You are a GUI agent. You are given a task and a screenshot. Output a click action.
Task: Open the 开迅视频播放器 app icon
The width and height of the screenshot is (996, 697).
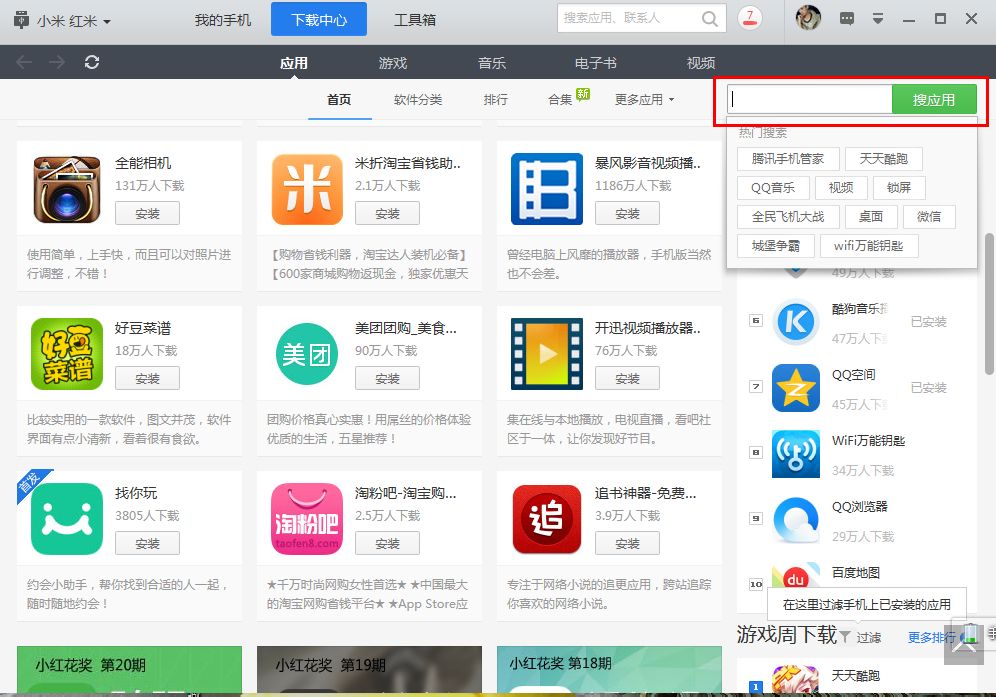(547, 354)
